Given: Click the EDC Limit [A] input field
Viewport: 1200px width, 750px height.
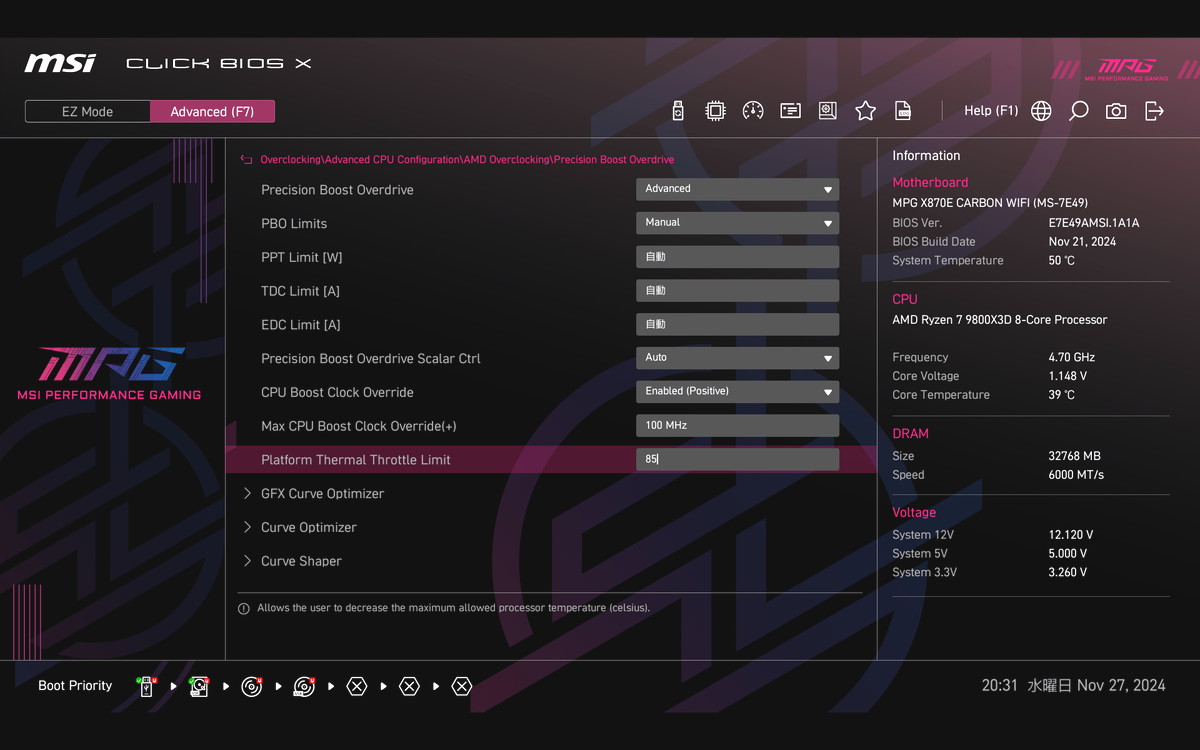Looking at the screenshot, I should (737, 325).
